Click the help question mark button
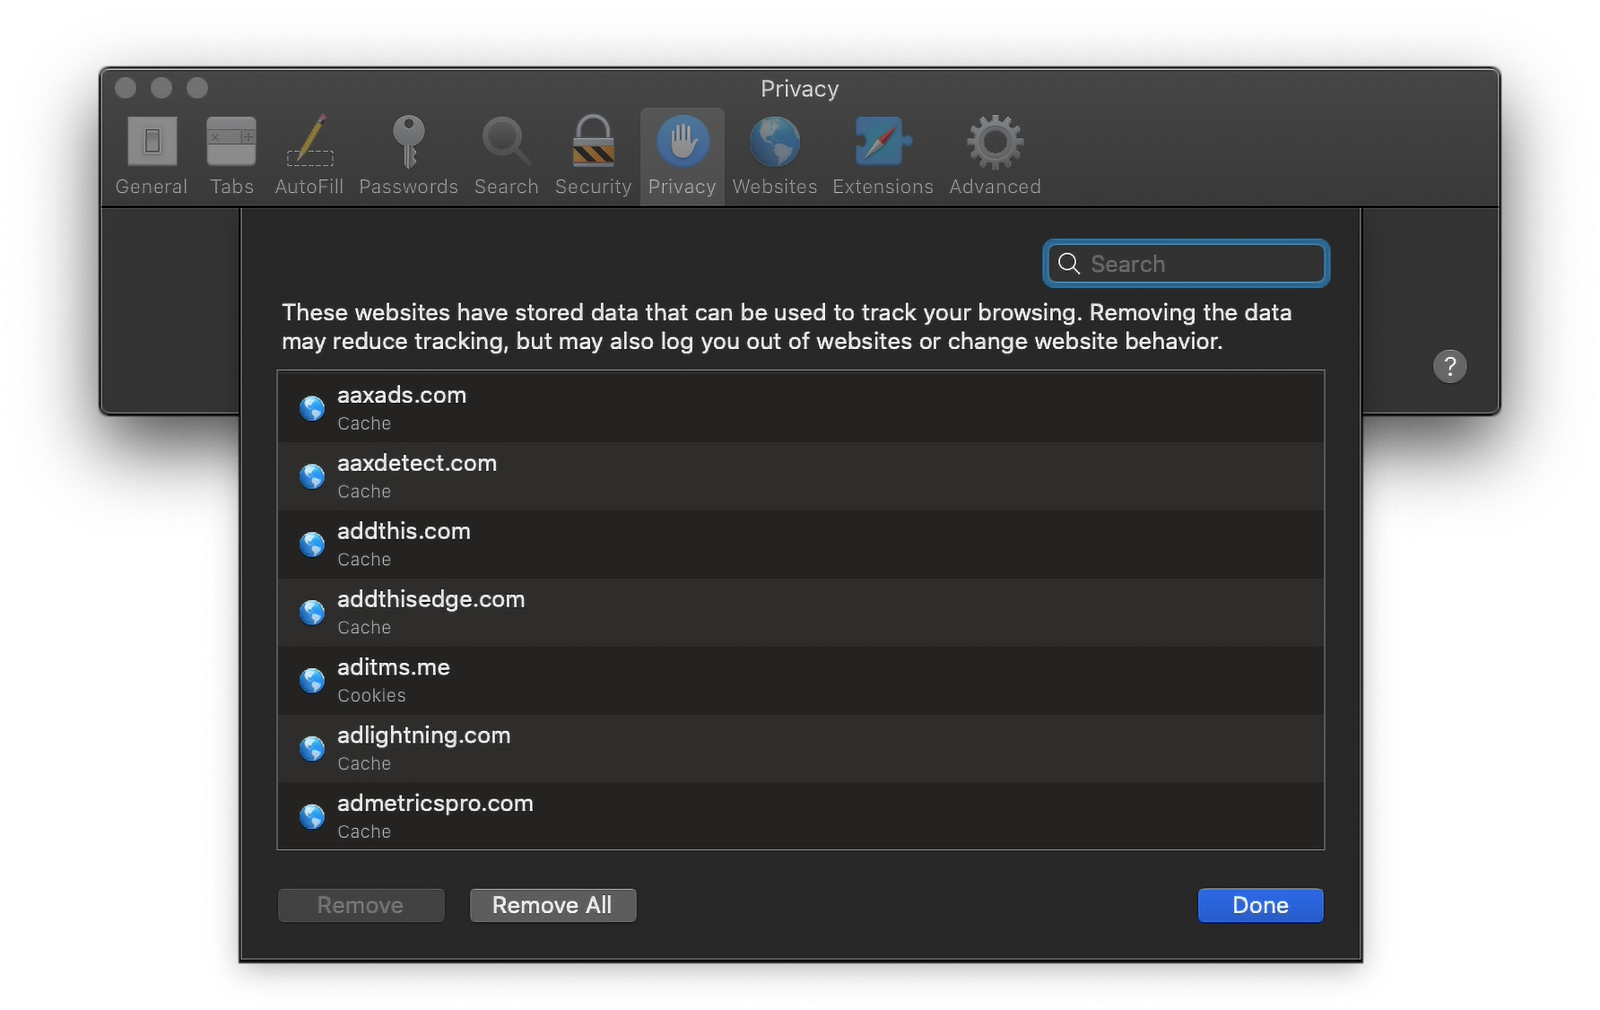 coord(1449,366)
